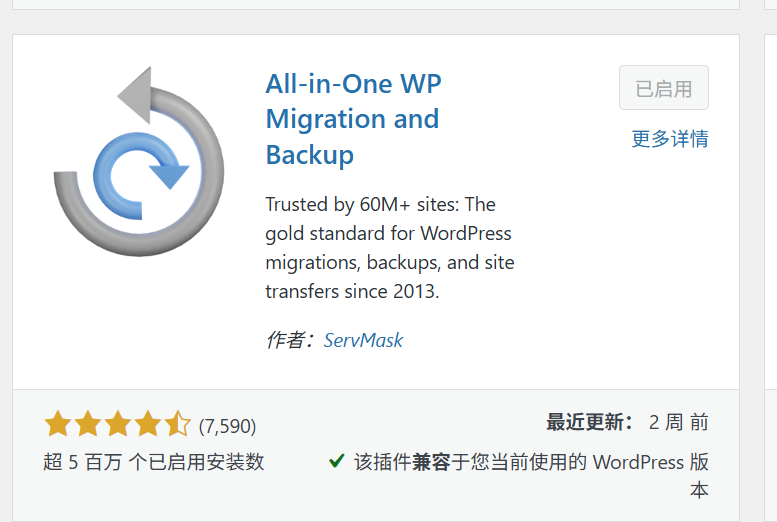Visit the ServMask author link
777x522 pixels.
[x=363, y=340]
